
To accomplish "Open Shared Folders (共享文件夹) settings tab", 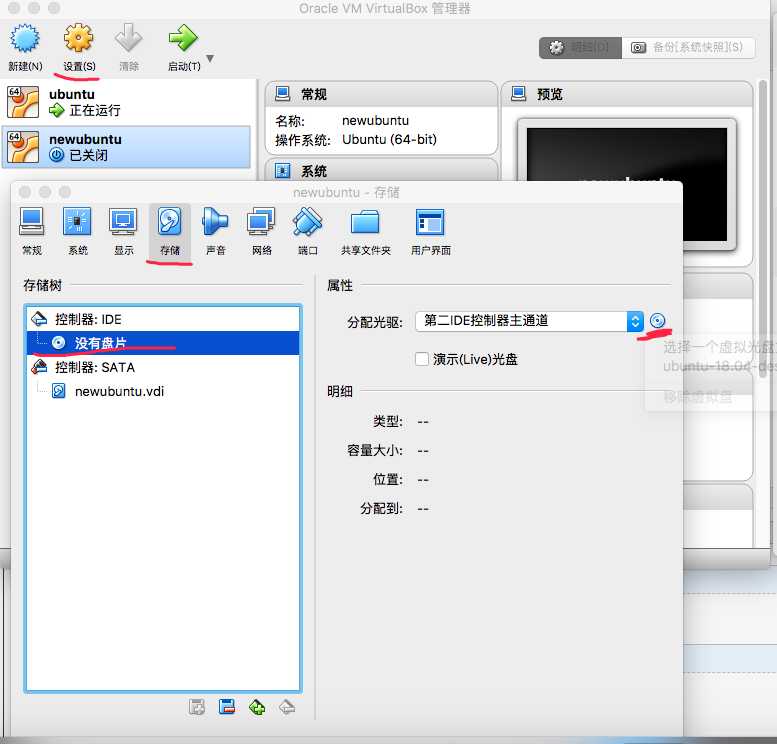I will [x=366, y=231].
